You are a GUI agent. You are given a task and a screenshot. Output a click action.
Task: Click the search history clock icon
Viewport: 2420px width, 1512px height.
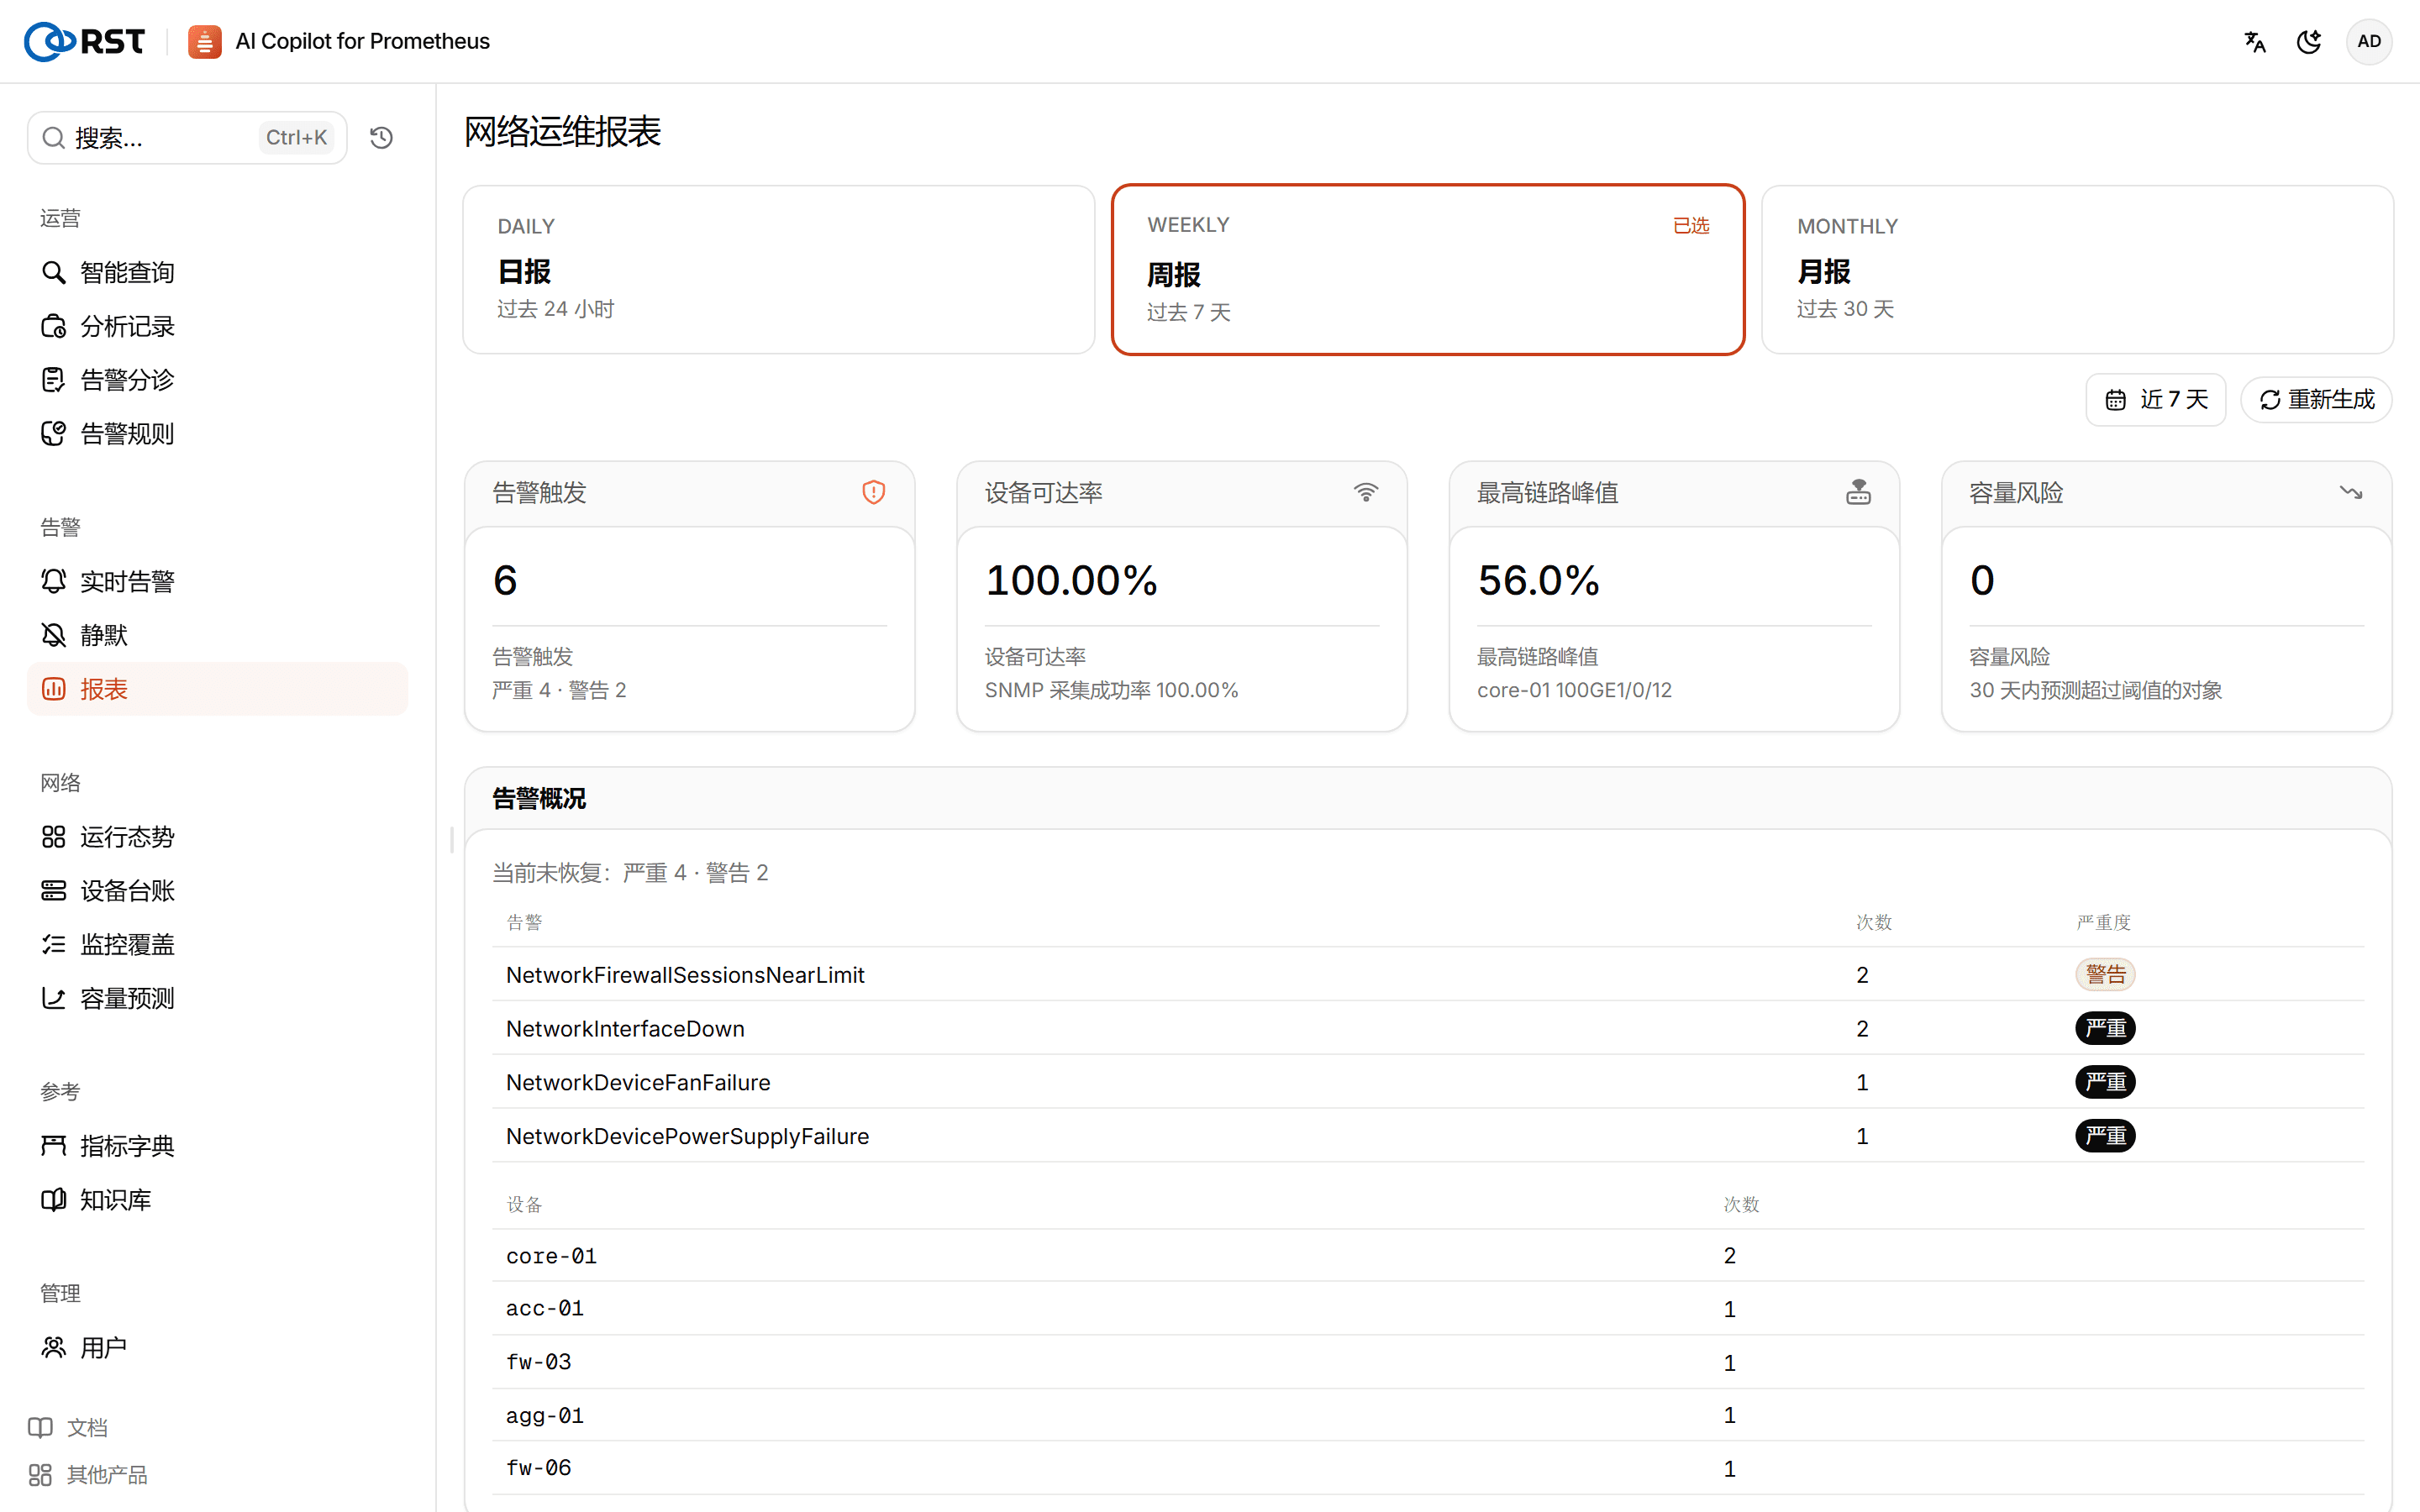pyautogui.click(x=381, y=137)
